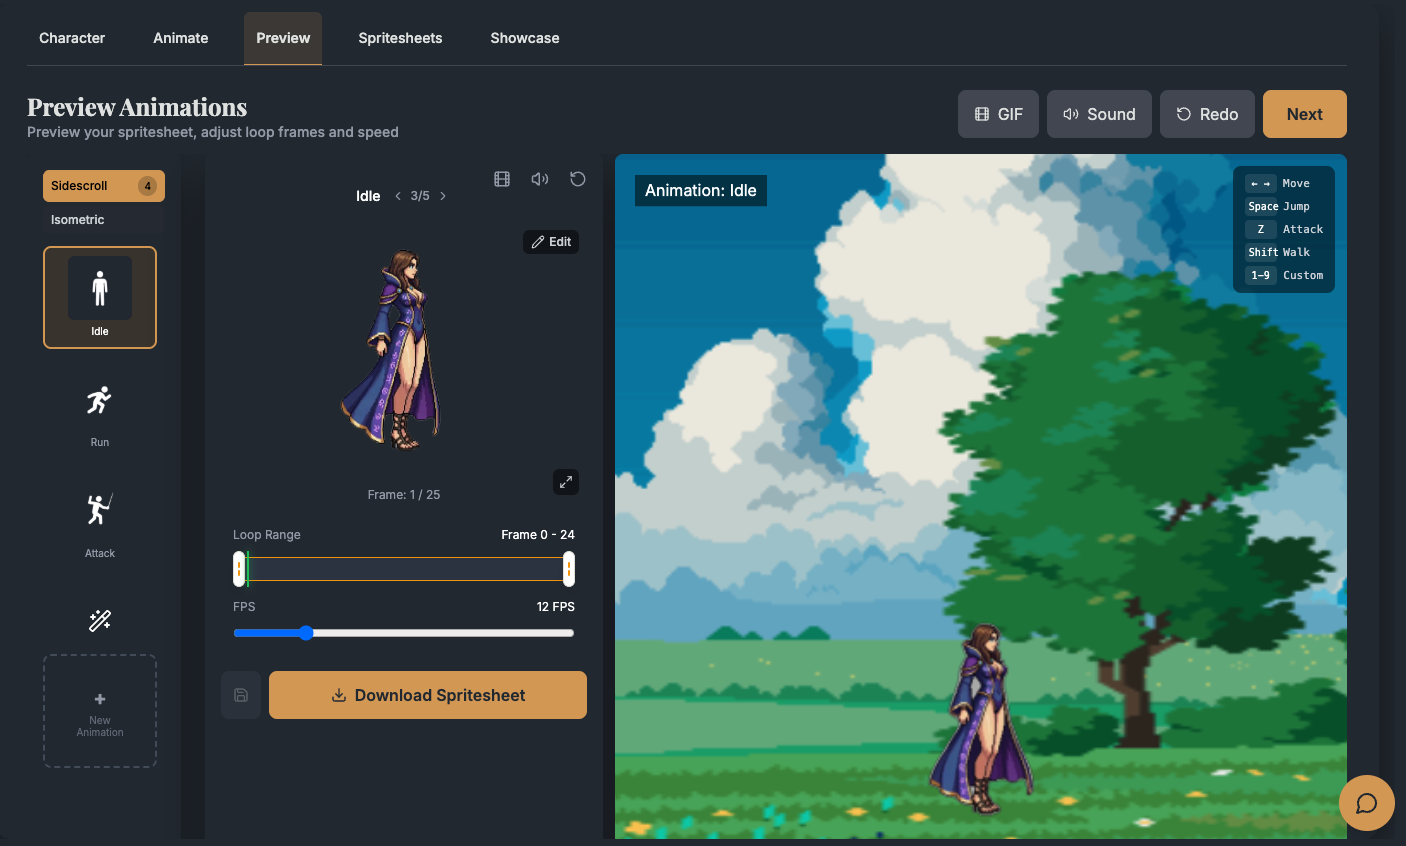Select the Run animation icon
Viewport: 1406px width, 846px height.
[99, 402]
